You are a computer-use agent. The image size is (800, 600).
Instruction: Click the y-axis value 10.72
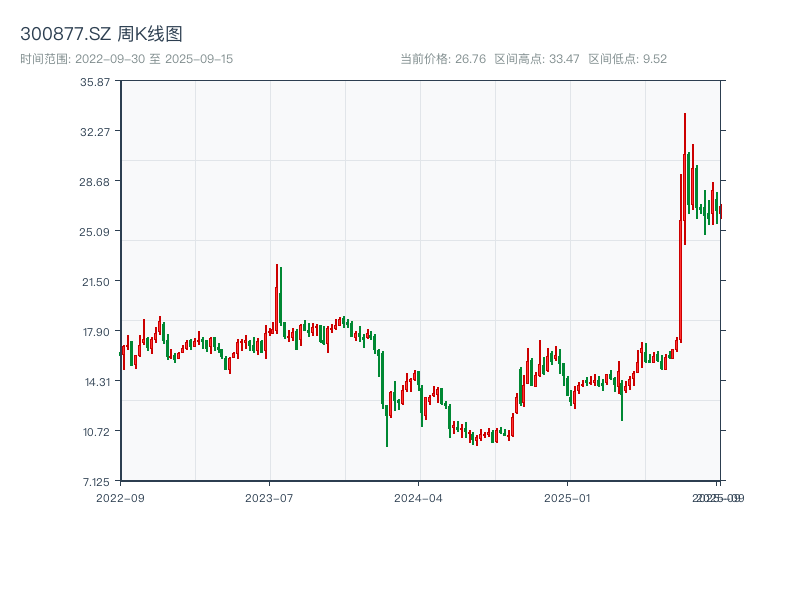[x=96, y=432]
